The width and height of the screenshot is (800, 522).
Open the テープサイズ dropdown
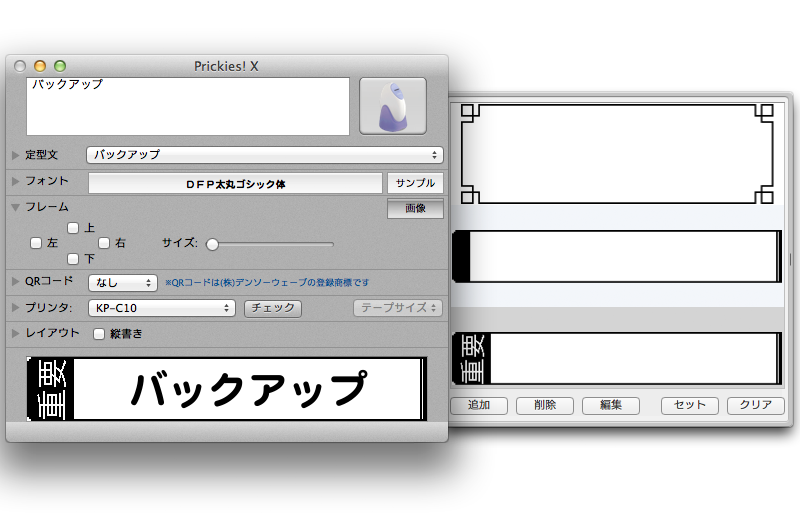pos(398,308)
